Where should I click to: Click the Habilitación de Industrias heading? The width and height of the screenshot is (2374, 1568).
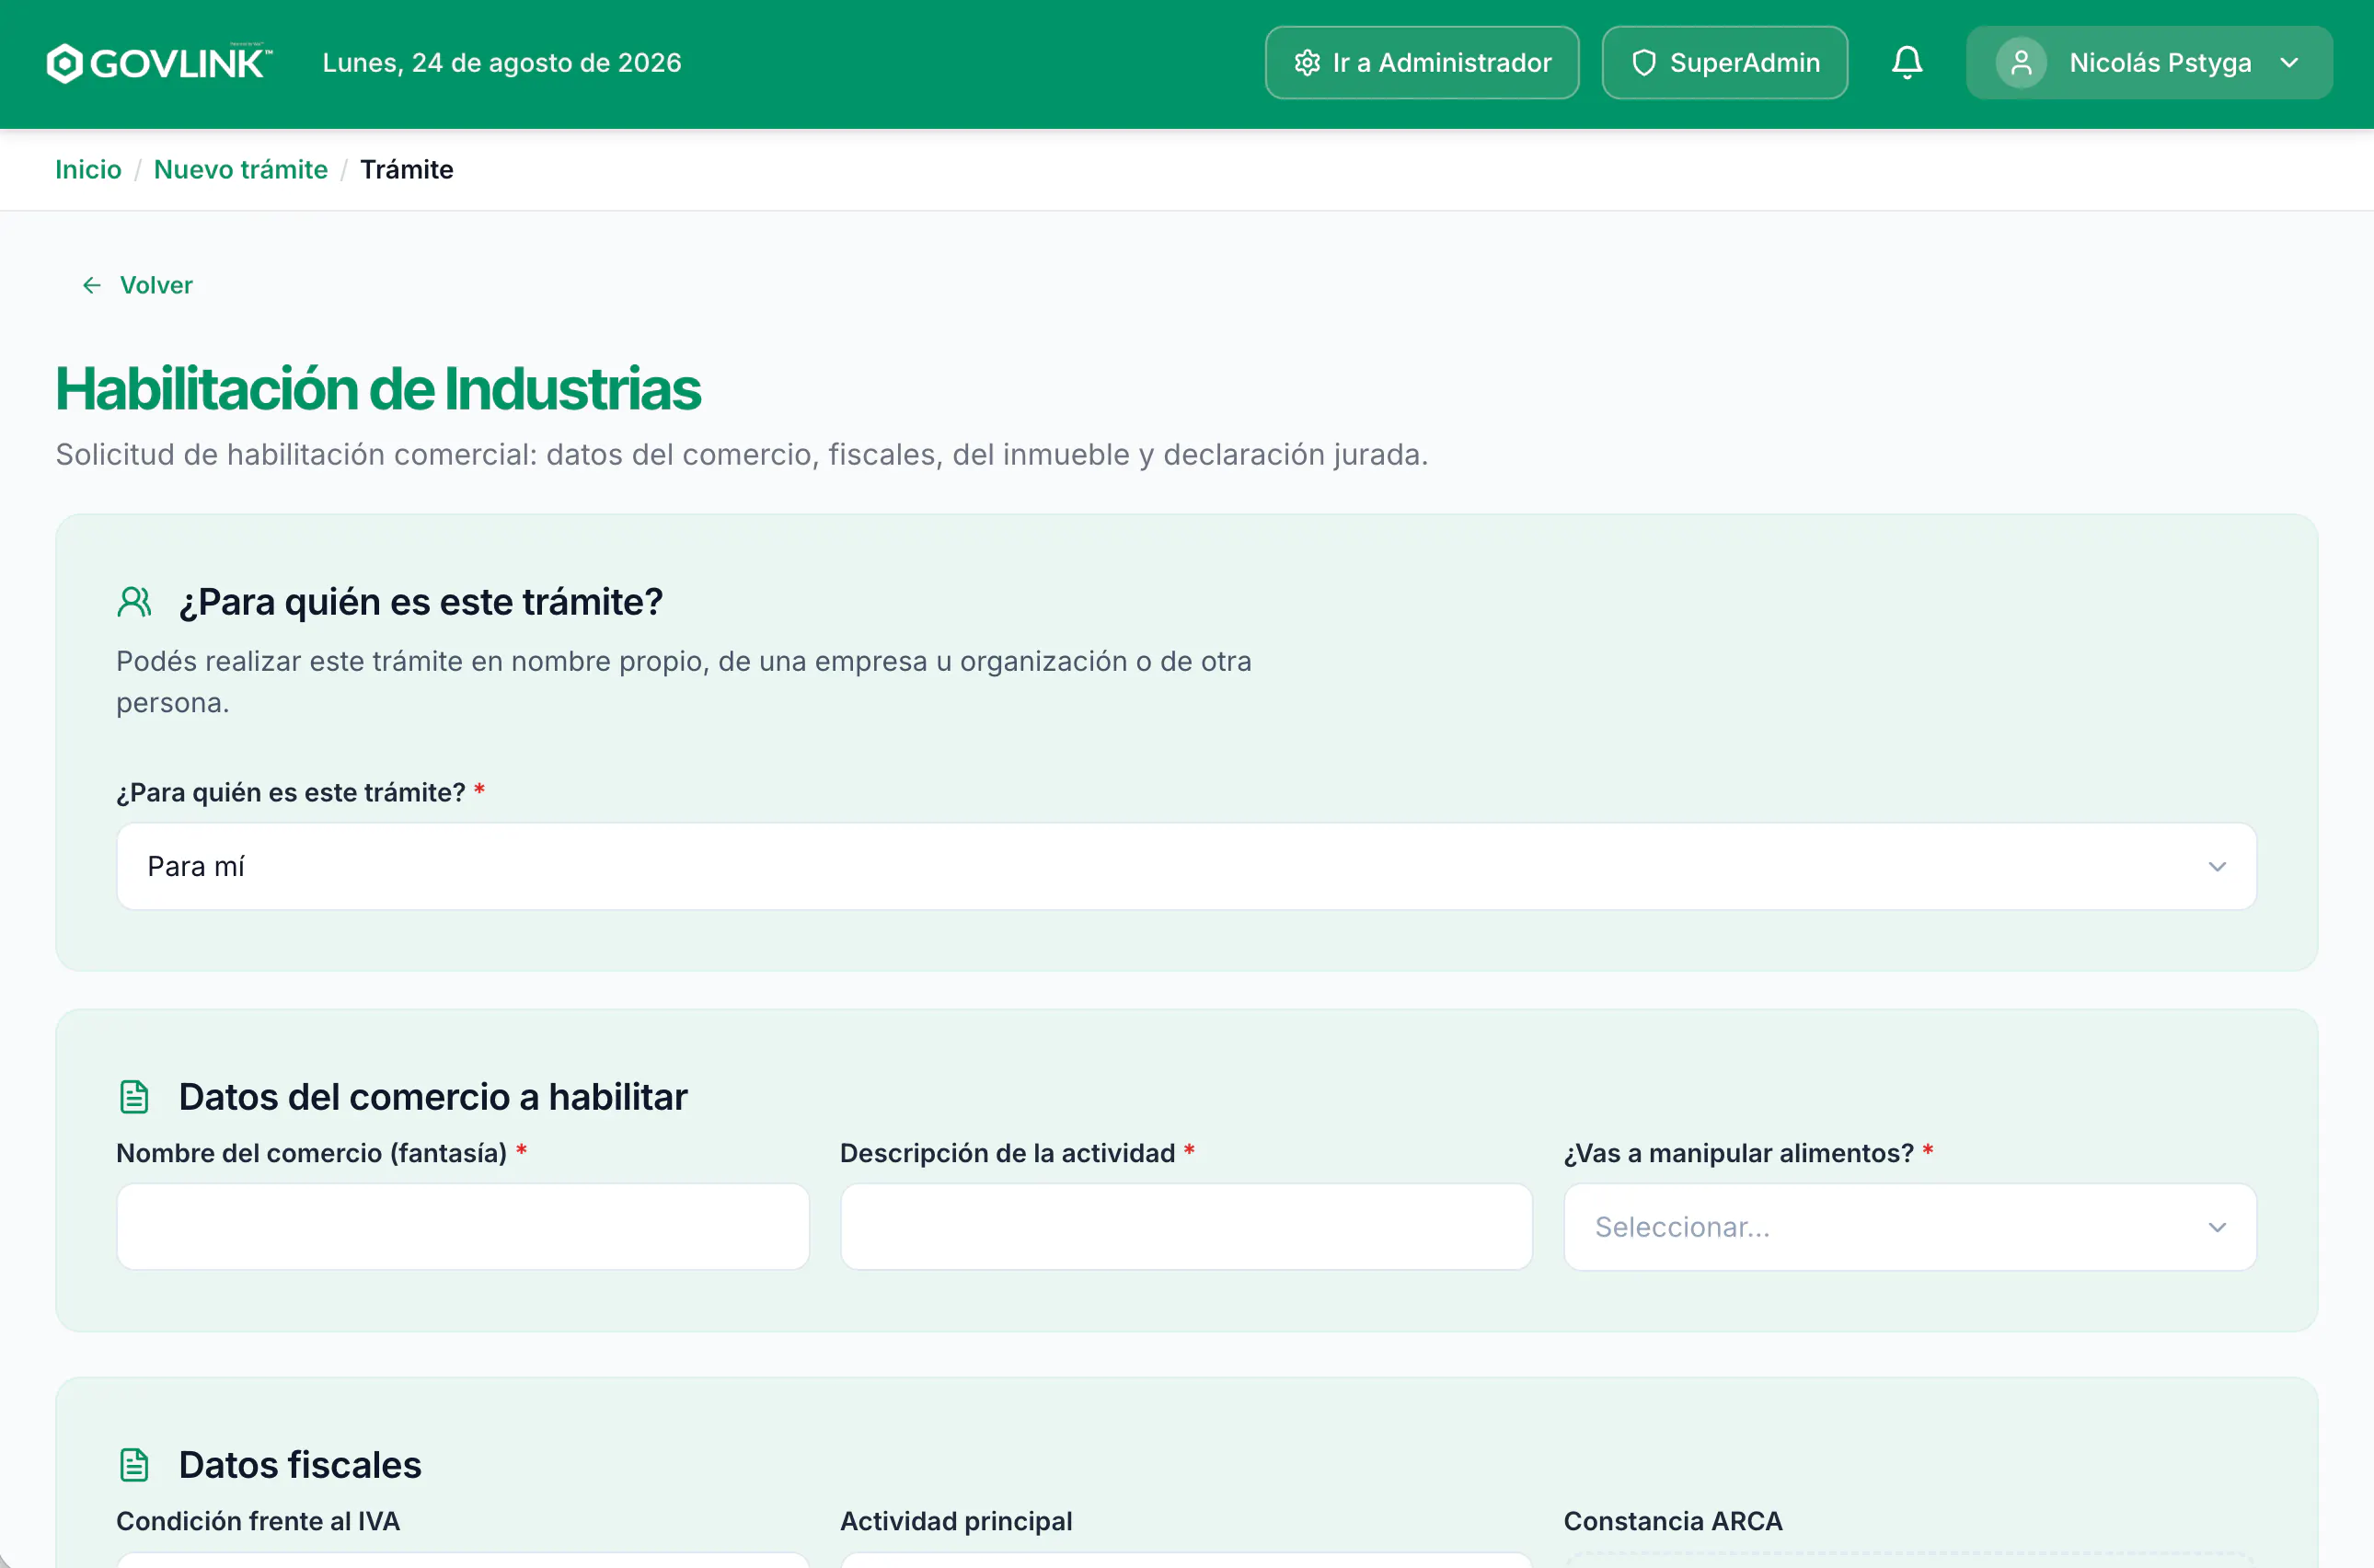pos(378,388)
